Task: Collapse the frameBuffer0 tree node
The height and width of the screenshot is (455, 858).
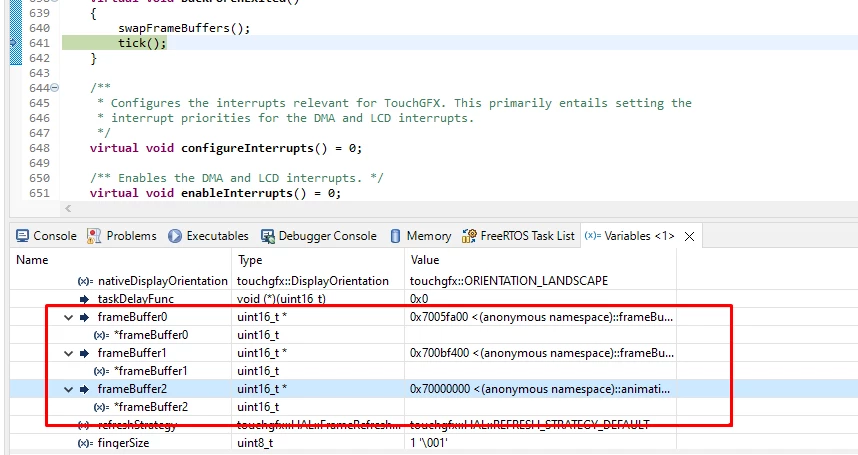Action: tap(68, 317)
